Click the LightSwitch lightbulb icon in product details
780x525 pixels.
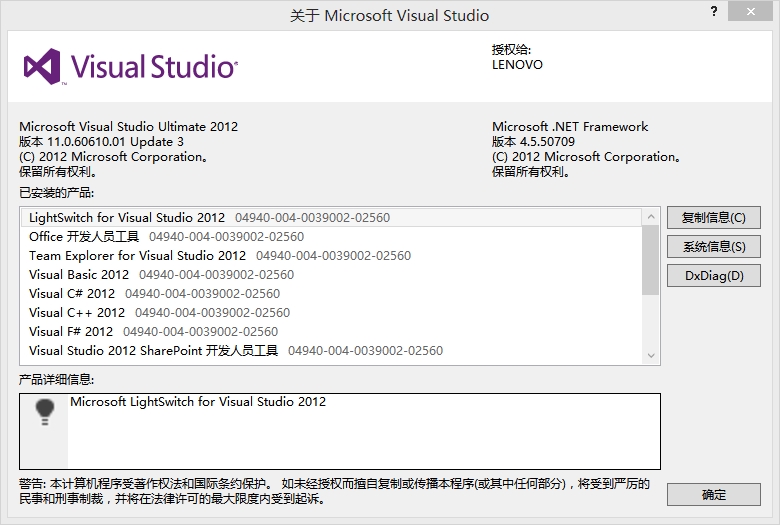point(44,412)
